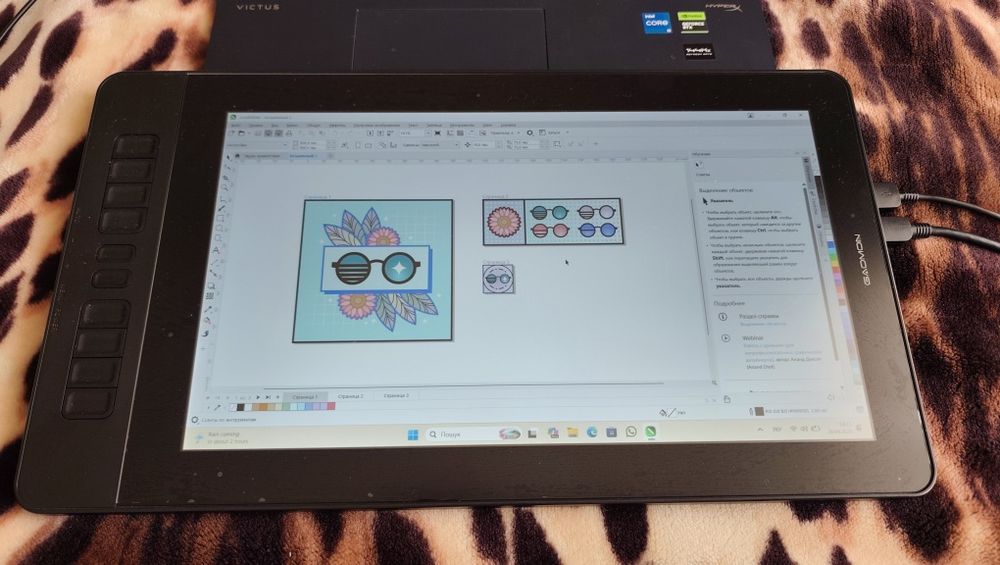Open the Единицы units dropdown
Viewport: 1000px width, 565px height.
430,145
